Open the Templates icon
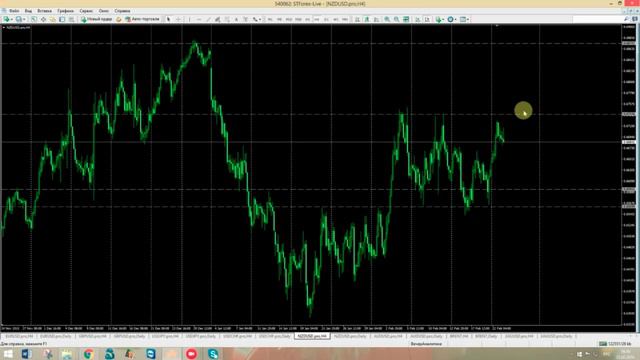The width and height of the screenshot is (640, 360). point(463,19)
